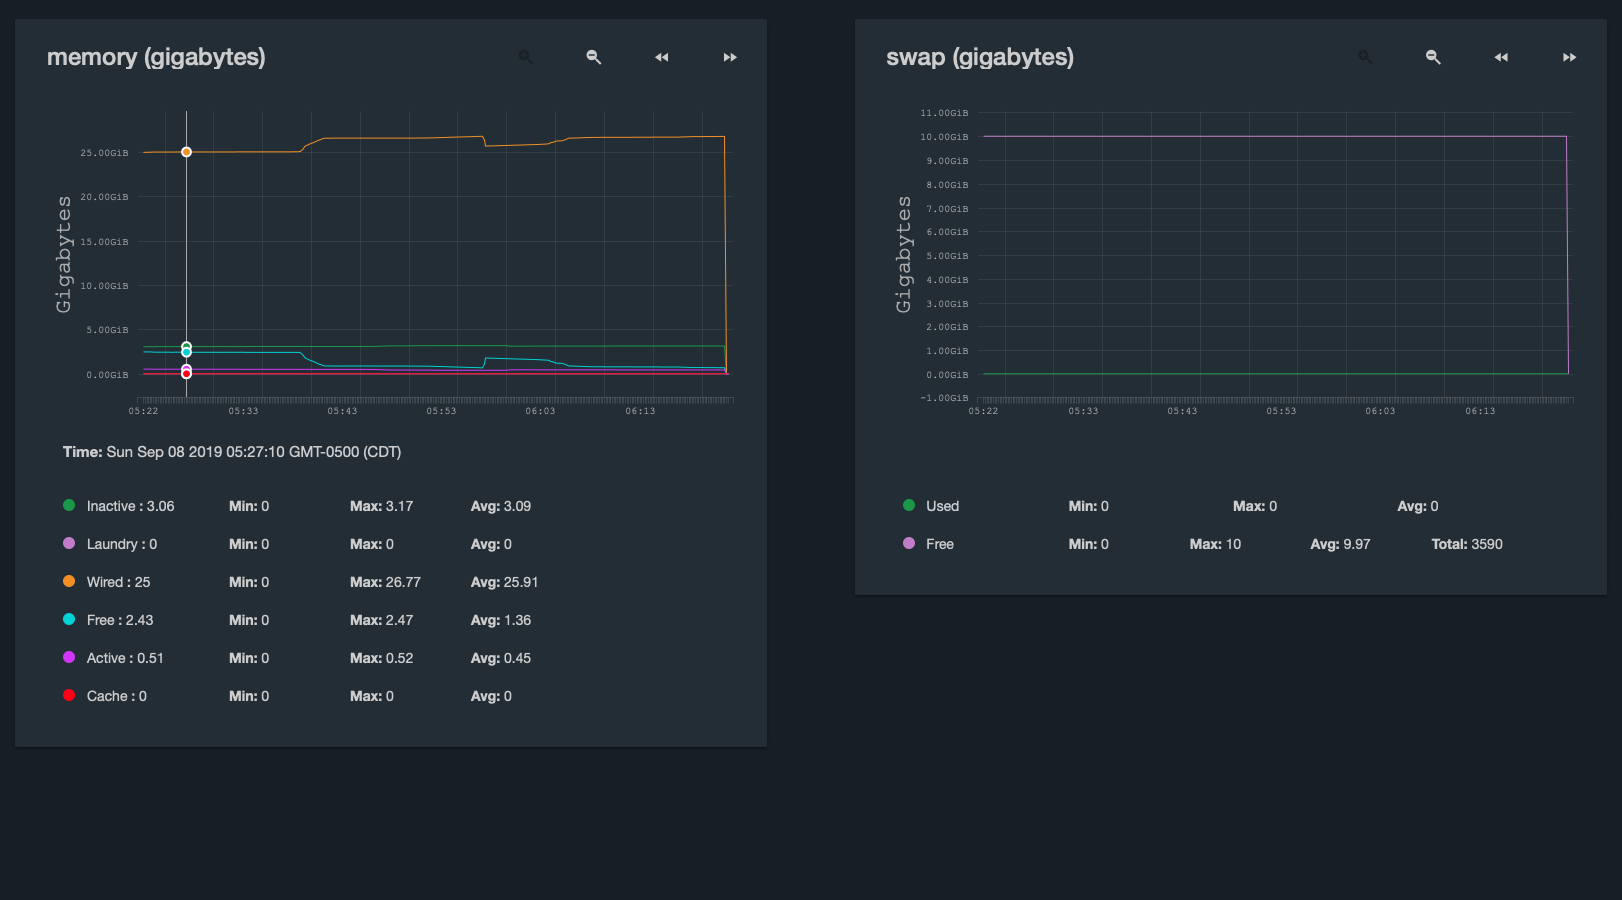Click '05:43' tick on memory time axis

point(342,411)
